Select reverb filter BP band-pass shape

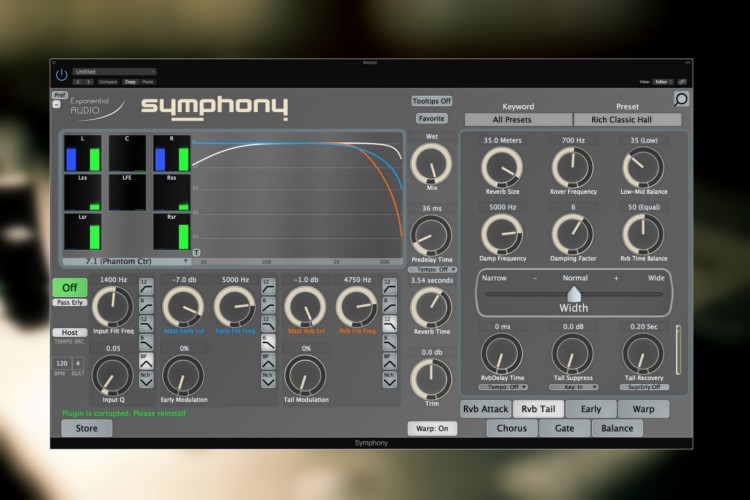pos(389,361)
